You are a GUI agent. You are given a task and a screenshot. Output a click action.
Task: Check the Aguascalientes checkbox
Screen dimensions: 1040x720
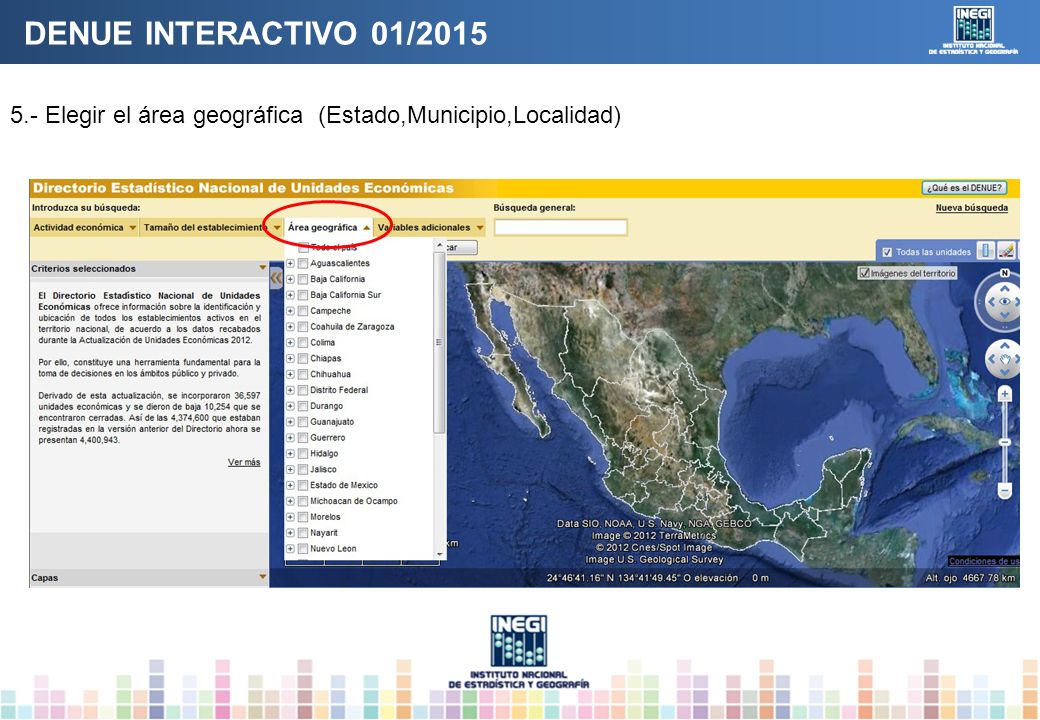coord(303,263)
